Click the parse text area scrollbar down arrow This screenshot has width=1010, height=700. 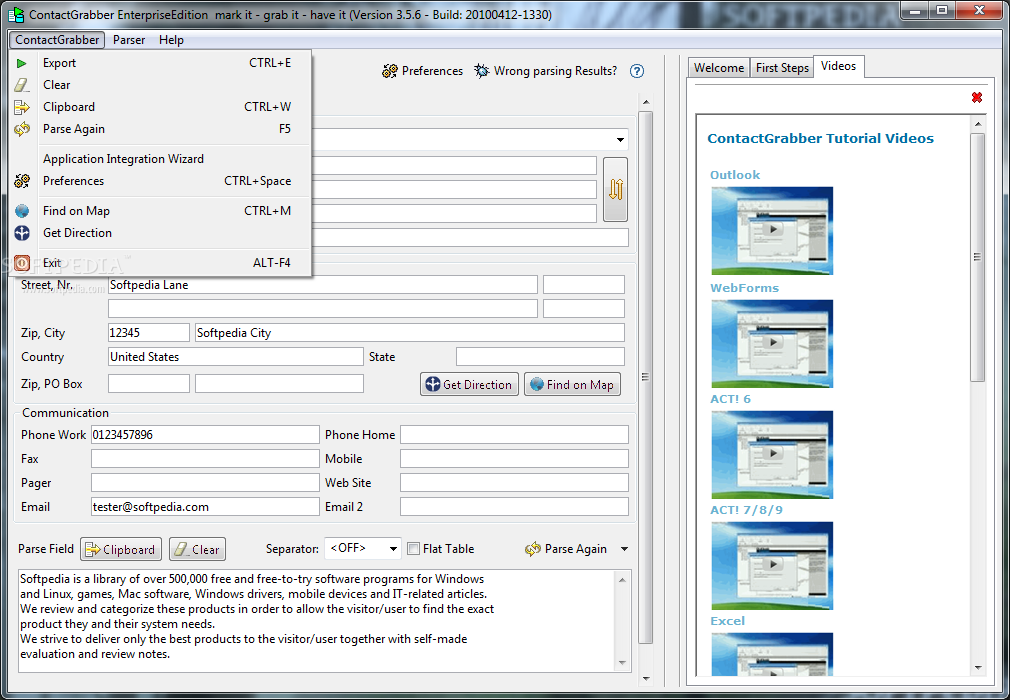622,663
